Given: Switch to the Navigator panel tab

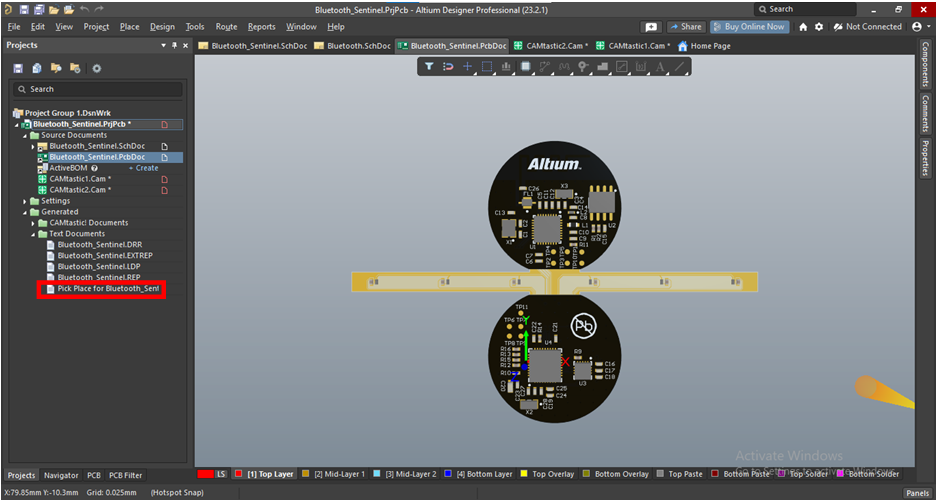Looking at the screenshot, I should pyautogui.click(x=61, y=475).
